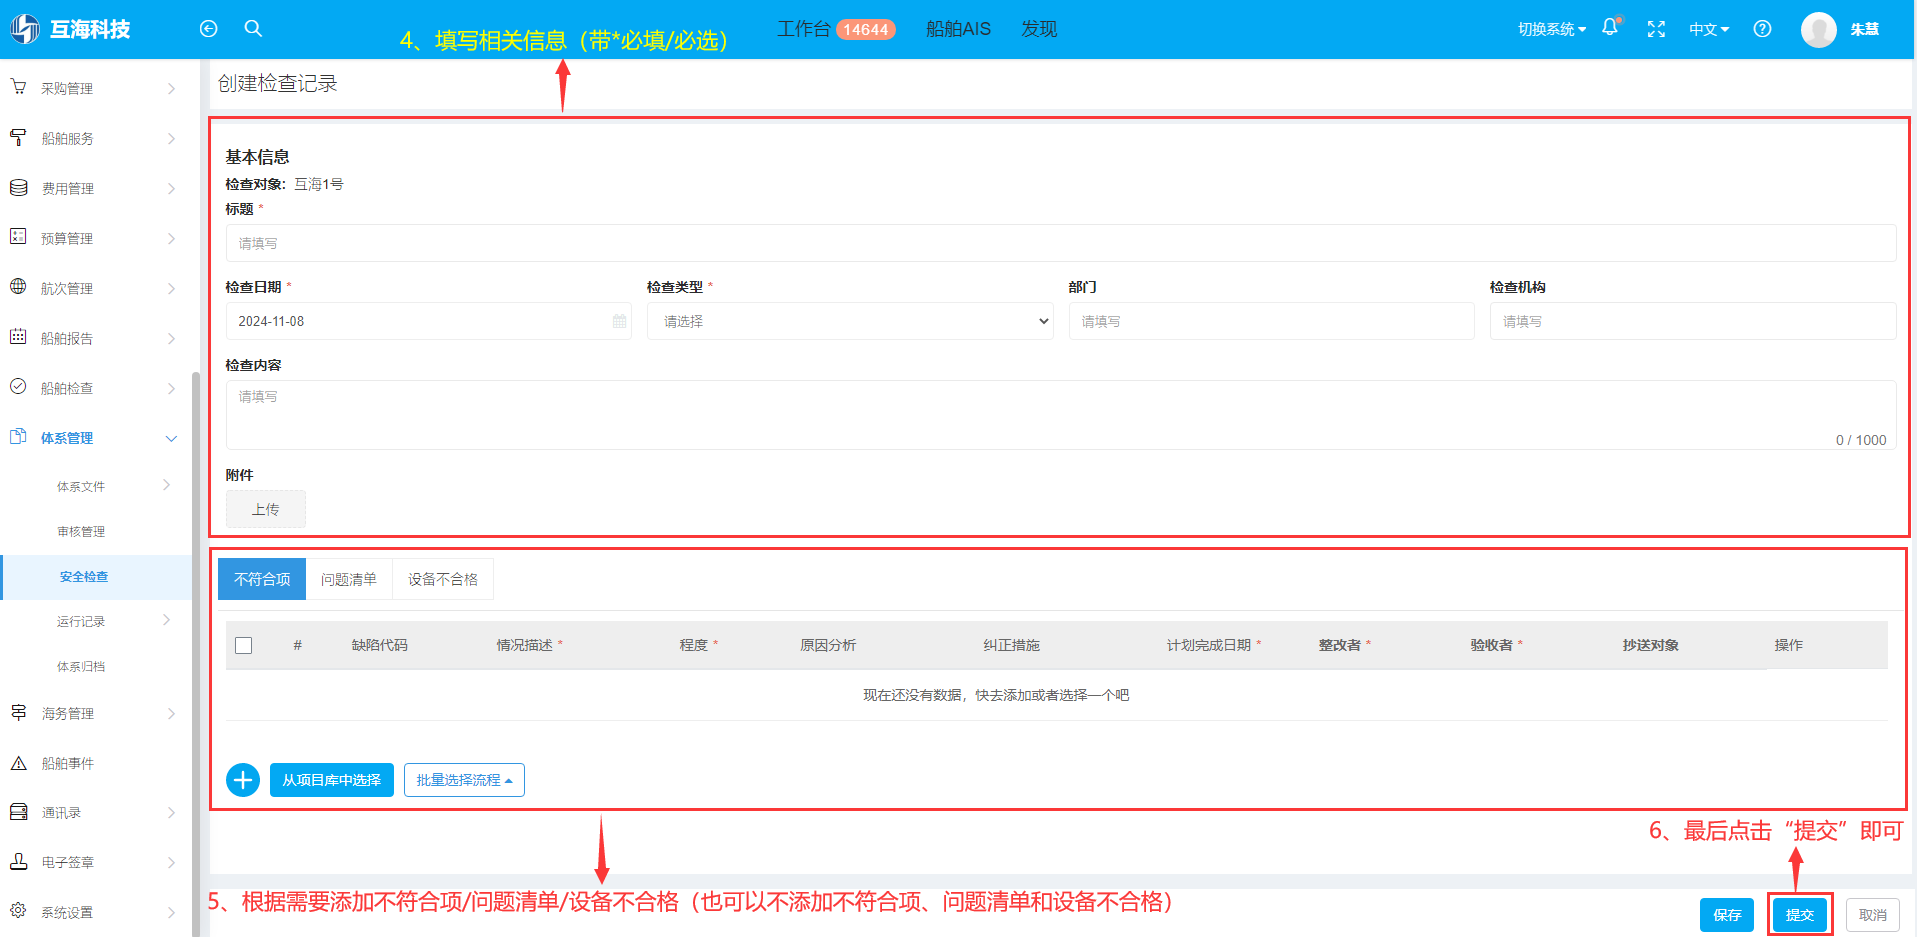1917x937 pixels.
Task: Tick the select-all checkbox in table header
Action: (243, 645)
